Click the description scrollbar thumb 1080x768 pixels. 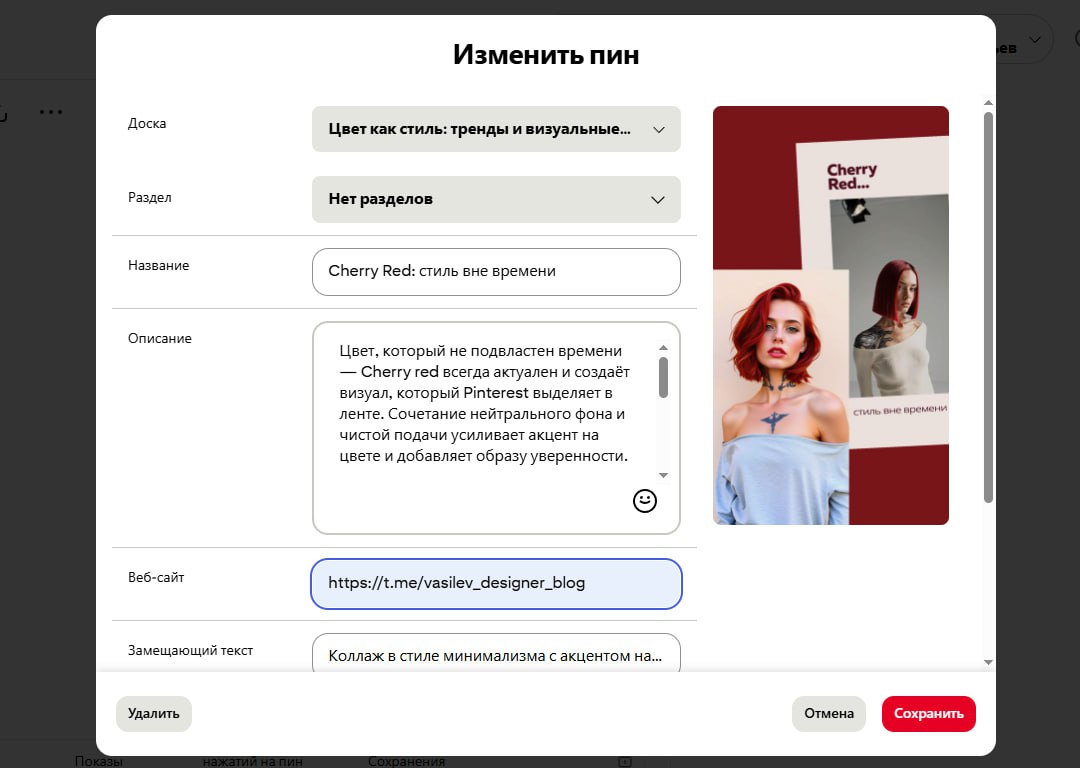click(x=663, y=377)
